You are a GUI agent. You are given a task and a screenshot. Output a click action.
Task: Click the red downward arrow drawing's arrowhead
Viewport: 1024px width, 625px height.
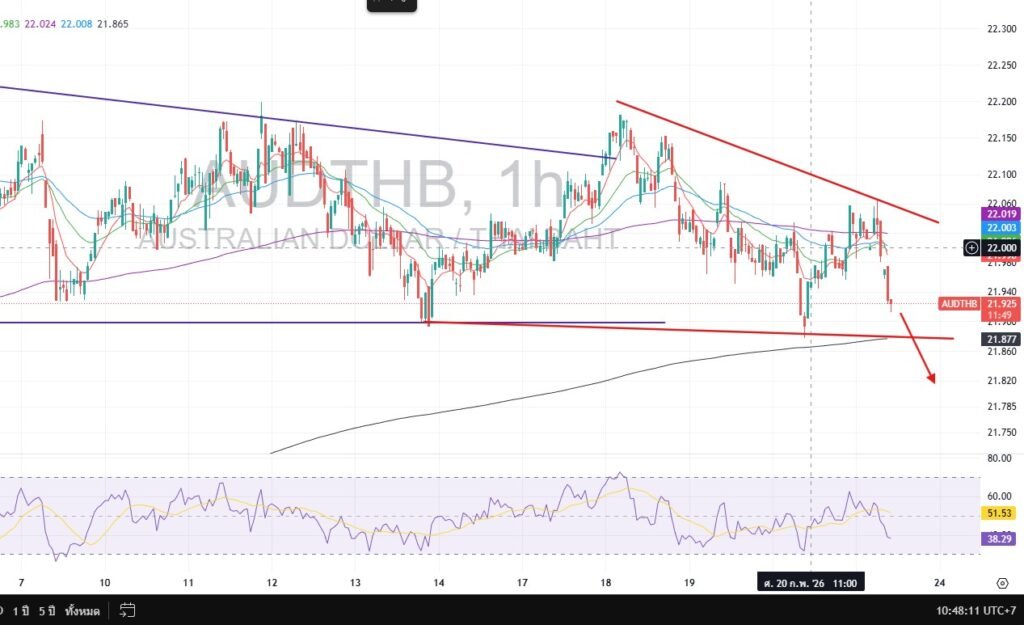[x=932, y=378]
